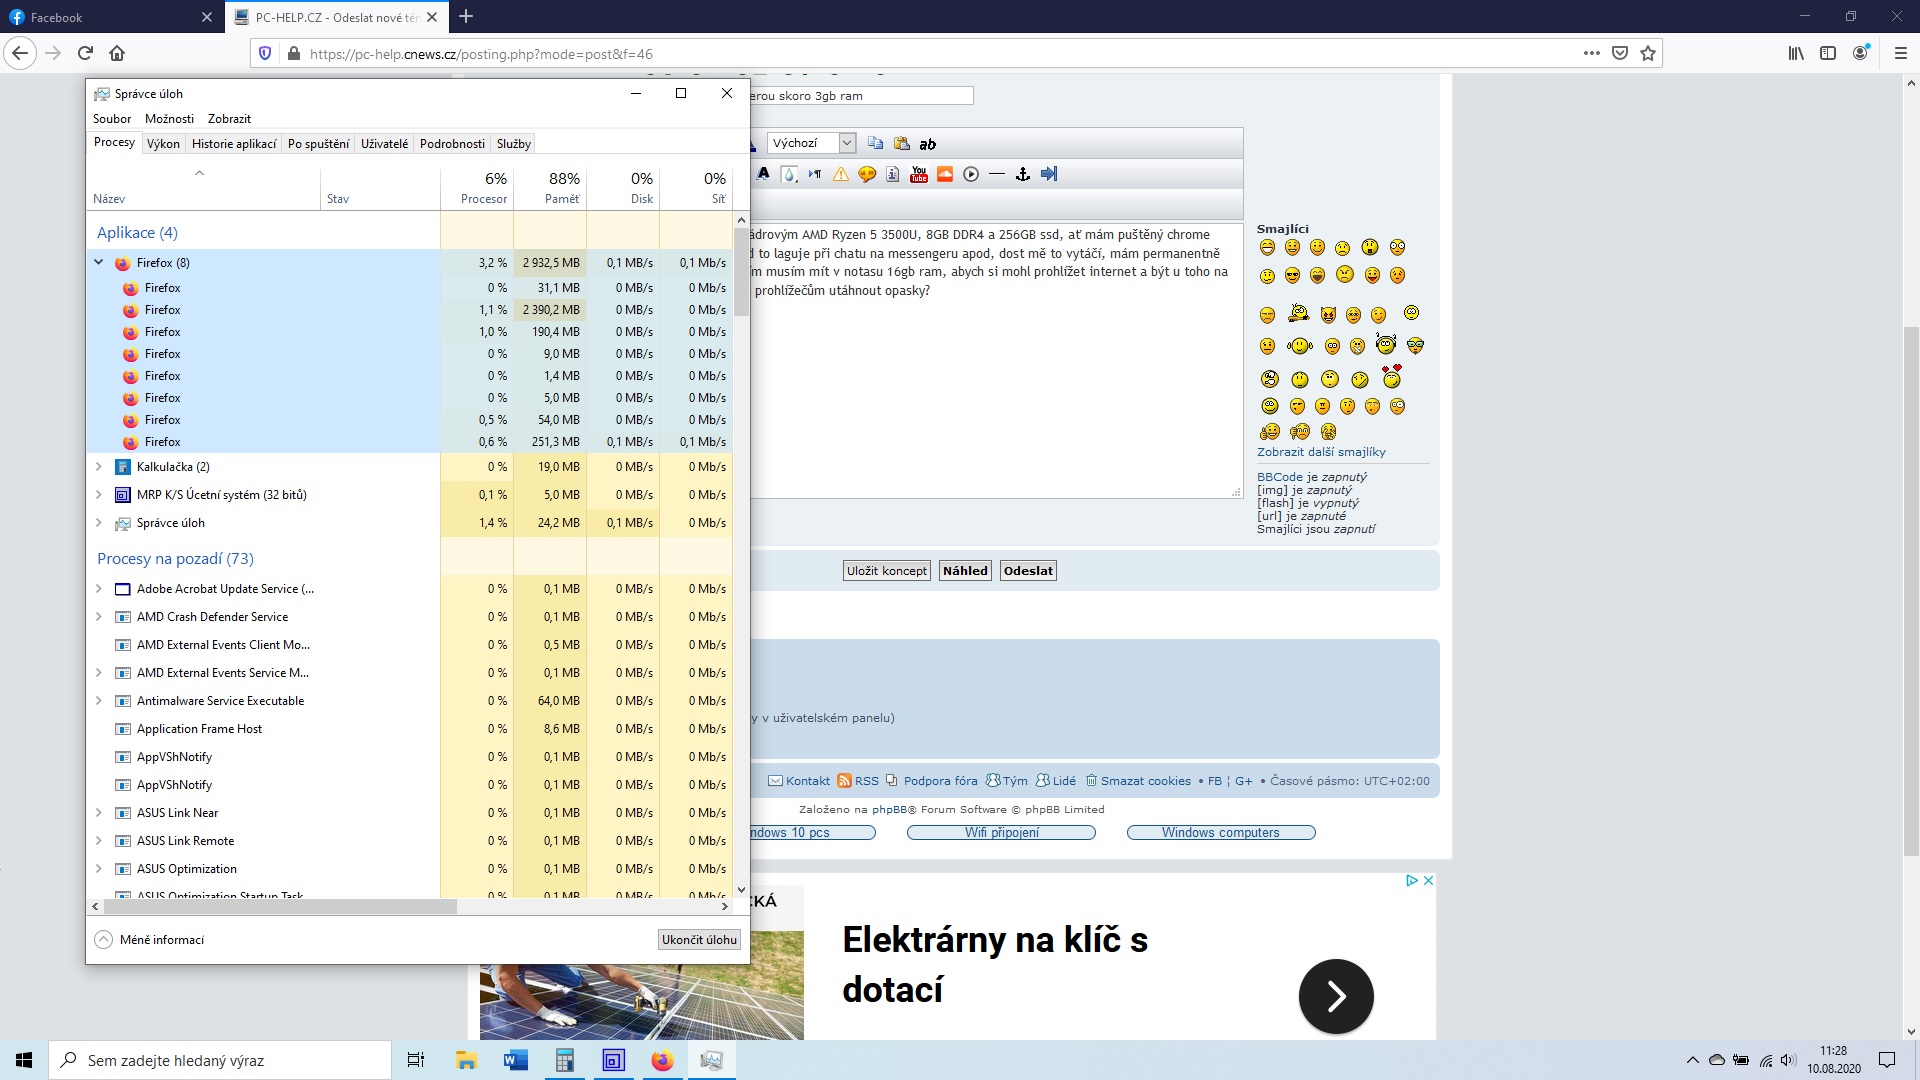Switch to the Výkon tab
This screenshot has height=1080, width=1920.
[x=163, y=144]
